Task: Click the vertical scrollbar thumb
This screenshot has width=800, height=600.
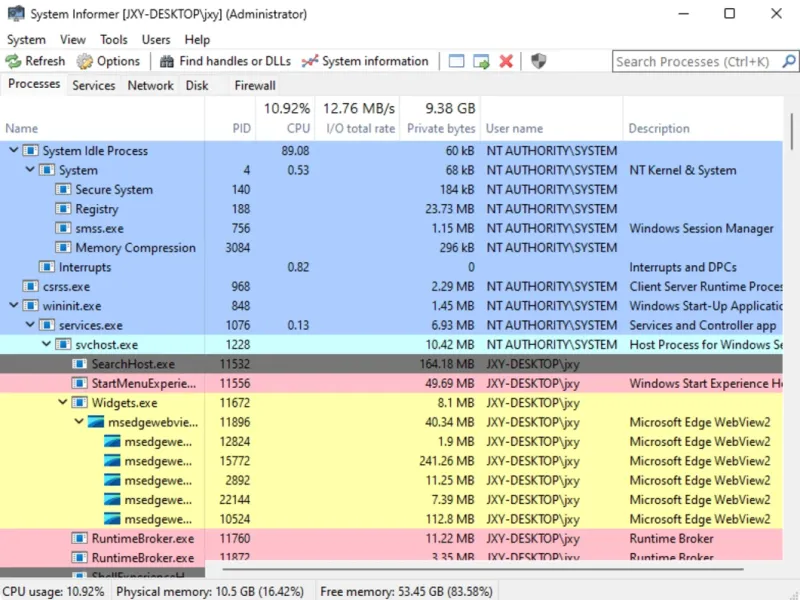Action: pos(792,131)
